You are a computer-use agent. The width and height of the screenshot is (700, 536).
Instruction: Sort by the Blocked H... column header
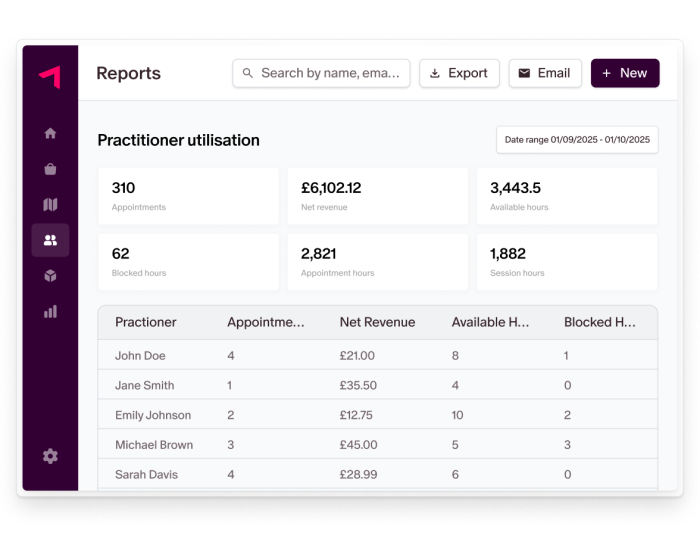coord(600,322)
